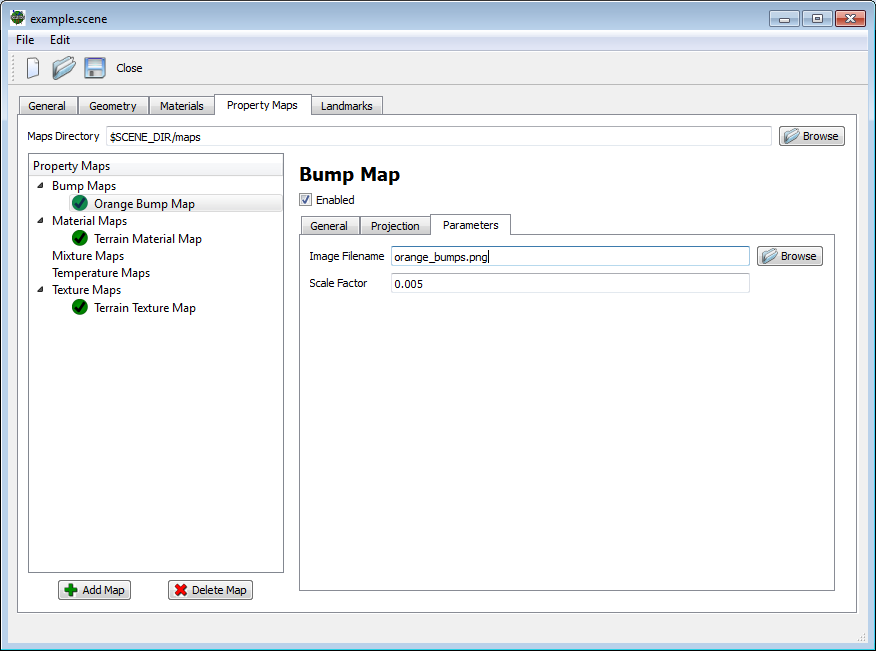The width and height of the screenshot is (876, 651).
Task: Click the Save scene toolbar icon
Action: tap(94, 67)
